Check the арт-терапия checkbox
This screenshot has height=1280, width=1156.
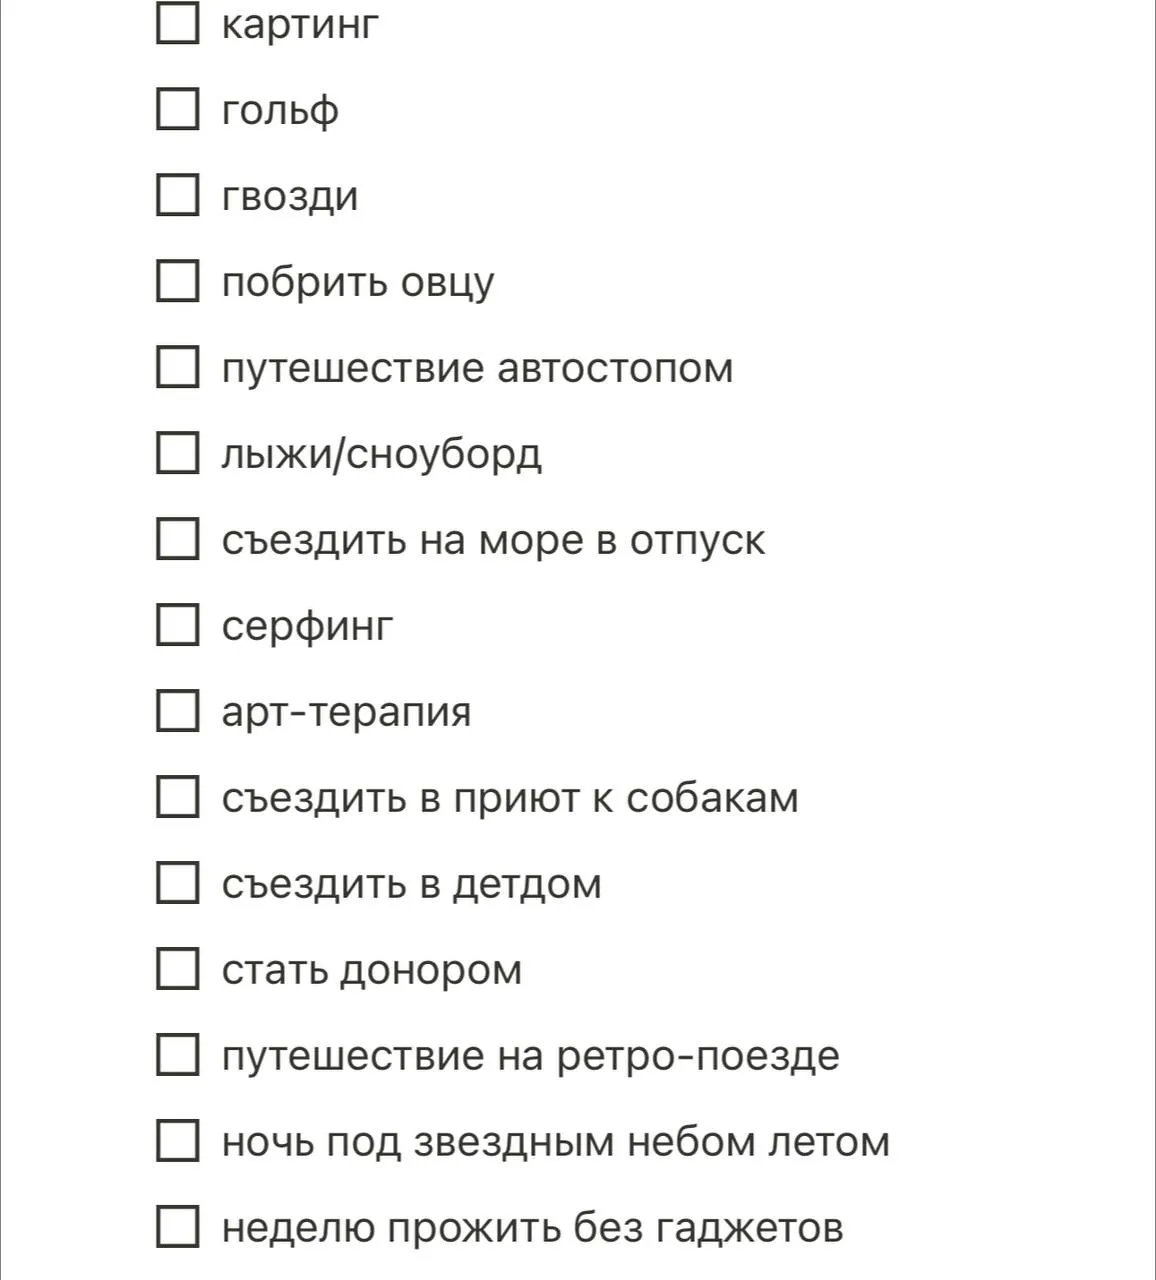click(178, 711)
